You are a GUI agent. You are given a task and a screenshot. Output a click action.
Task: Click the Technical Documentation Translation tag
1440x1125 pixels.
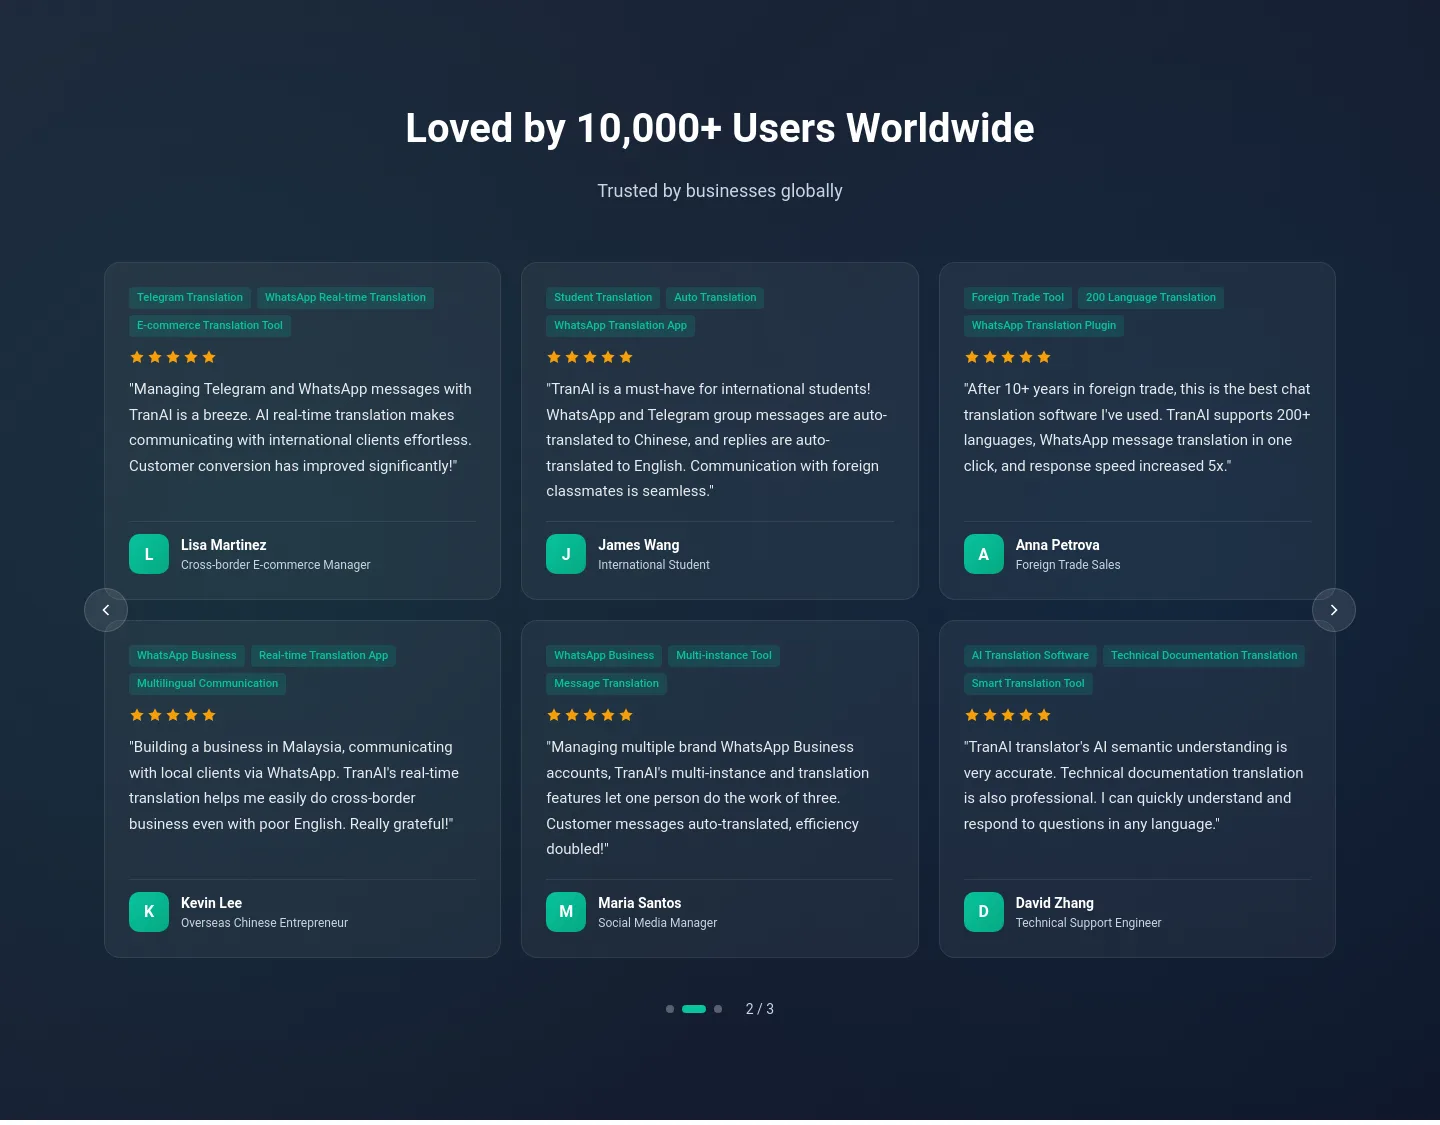tap(1204, 656)
